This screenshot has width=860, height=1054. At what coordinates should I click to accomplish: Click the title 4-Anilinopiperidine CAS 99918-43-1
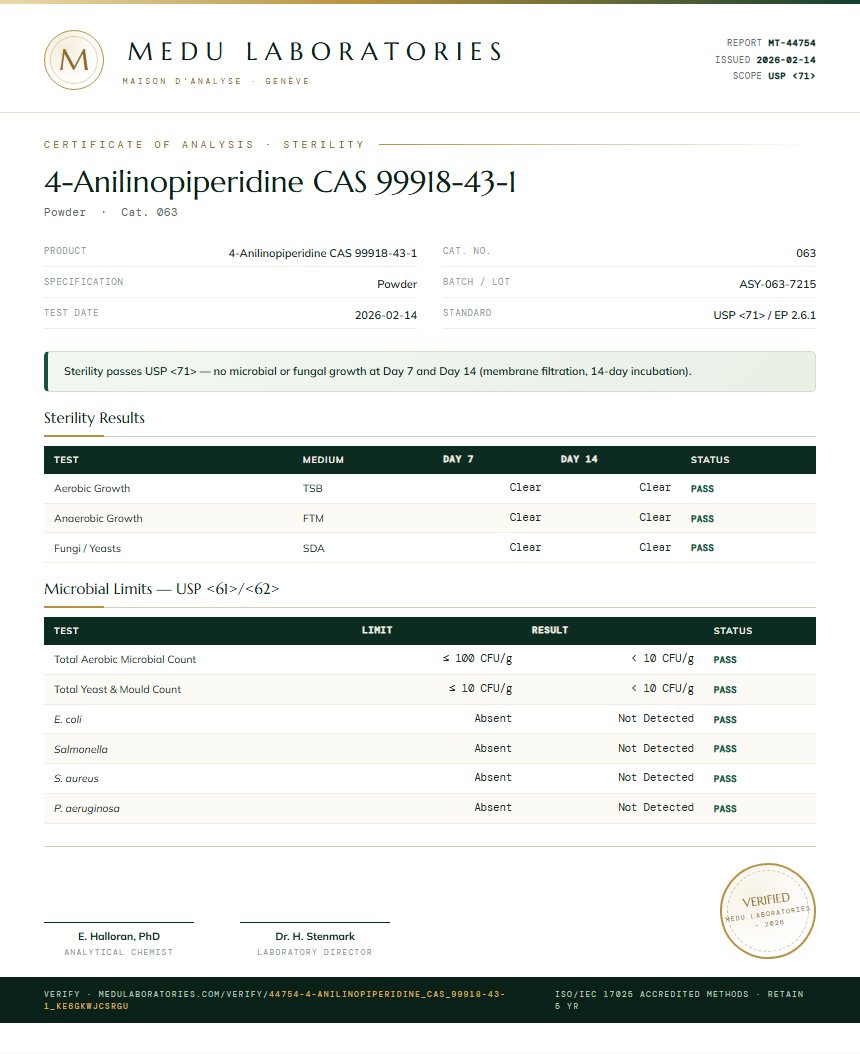(x=280, y=181)
